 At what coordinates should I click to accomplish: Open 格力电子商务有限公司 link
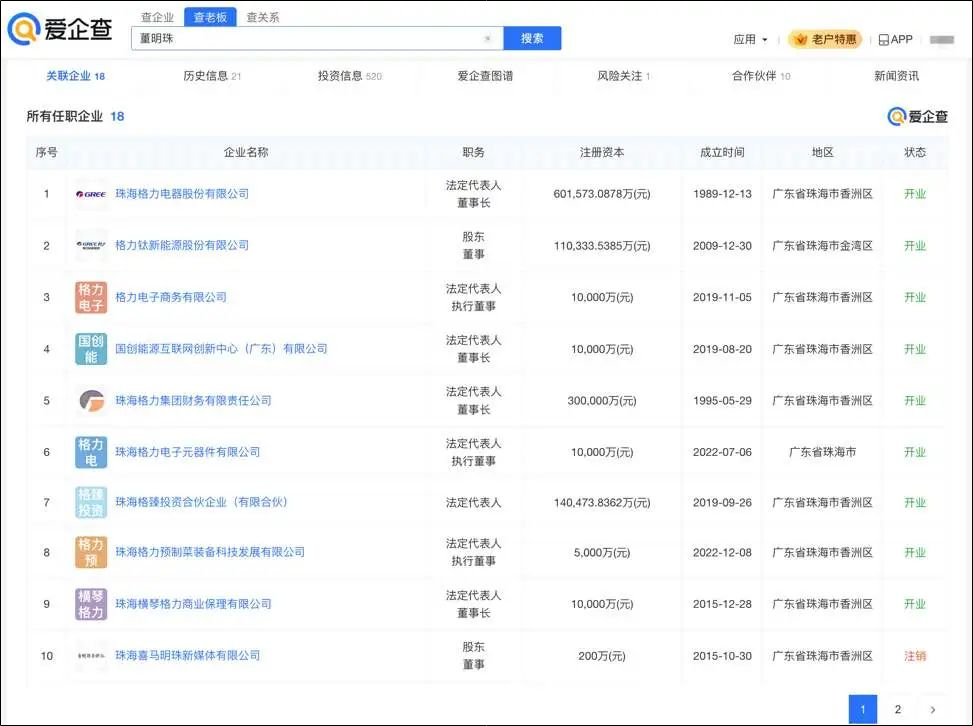tap(171, 297)
